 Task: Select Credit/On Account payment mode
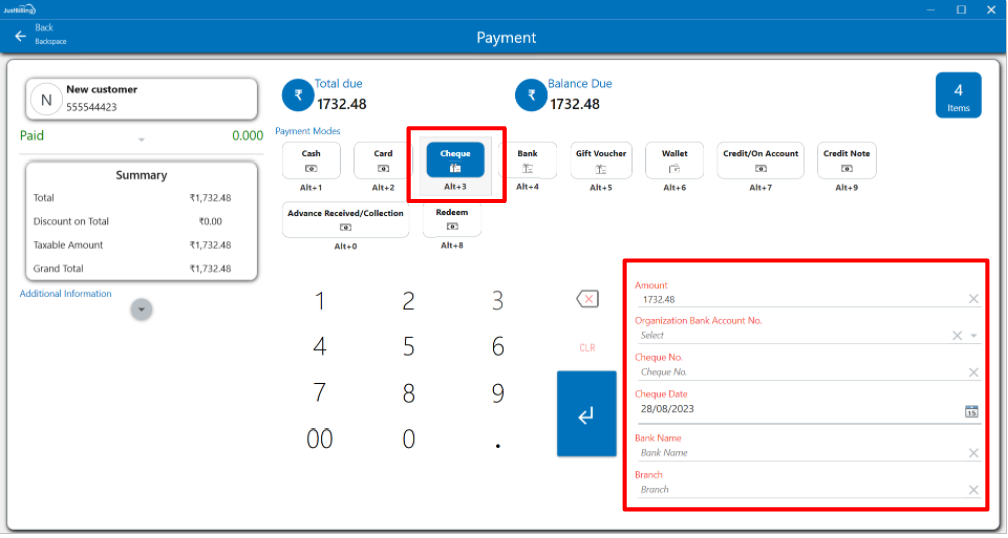[760, 160]
